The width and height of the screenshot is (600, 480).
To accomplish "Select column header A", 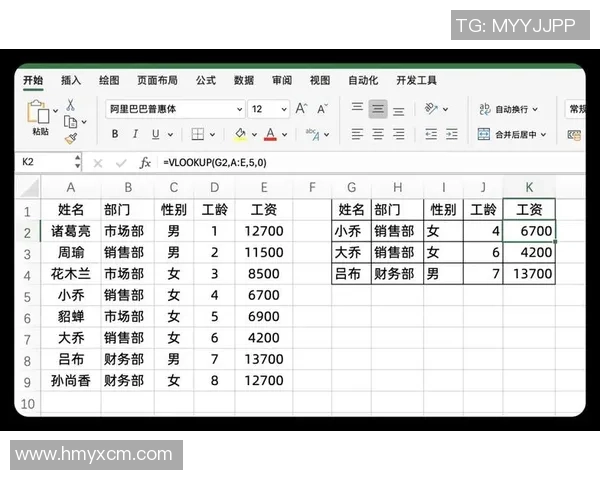I will pyautogui.click(x=71, y=188).
